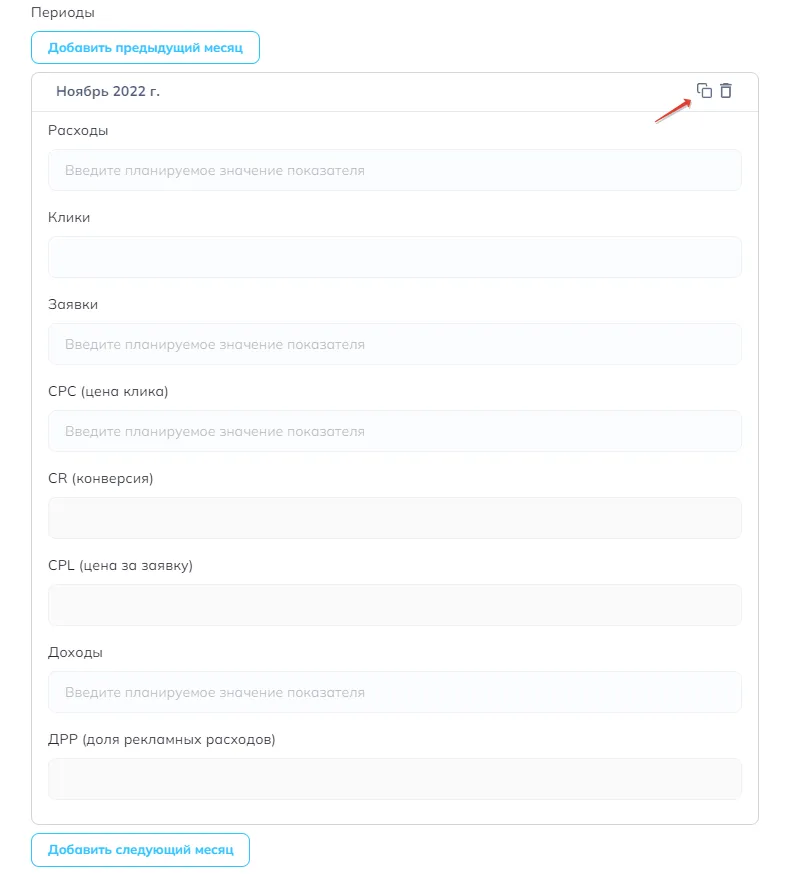This screenshot has width=789, height=874.
Task: Click the Клики field label
Action: 69,217
